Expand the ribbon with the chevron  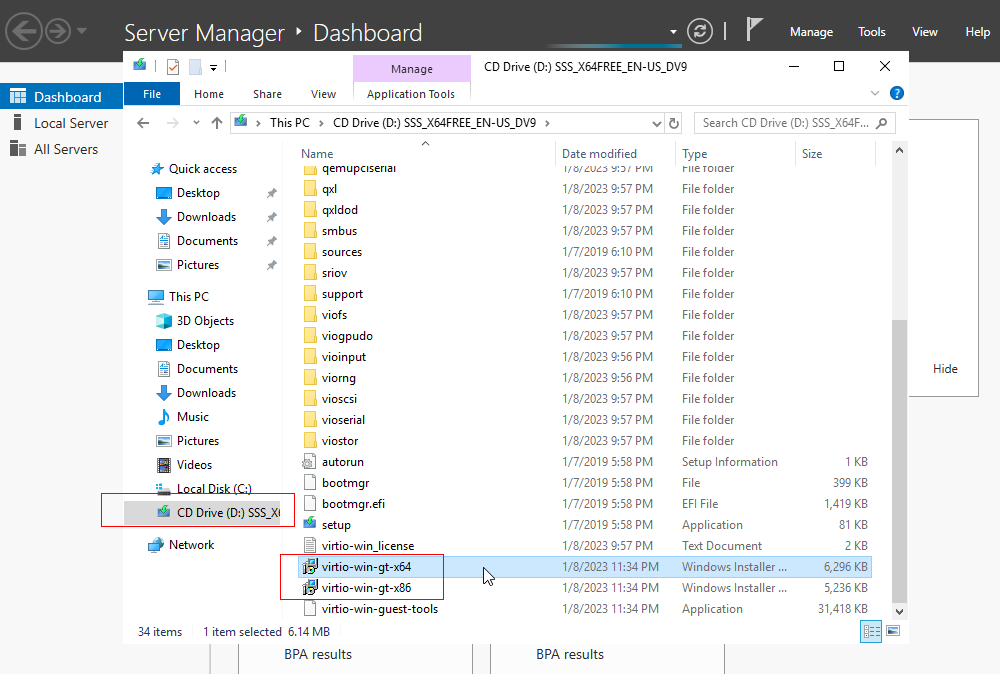click(874, 93)
